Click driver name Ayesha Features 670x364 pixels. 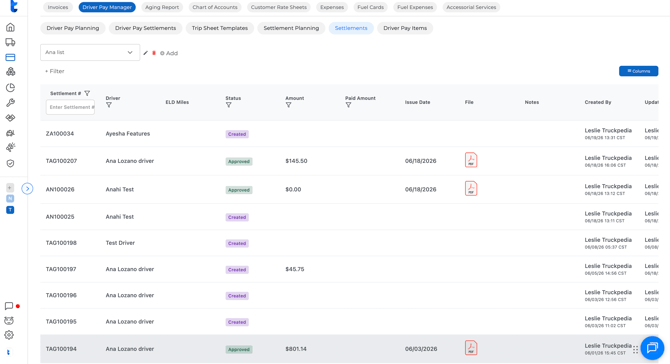tap(128, 134)
